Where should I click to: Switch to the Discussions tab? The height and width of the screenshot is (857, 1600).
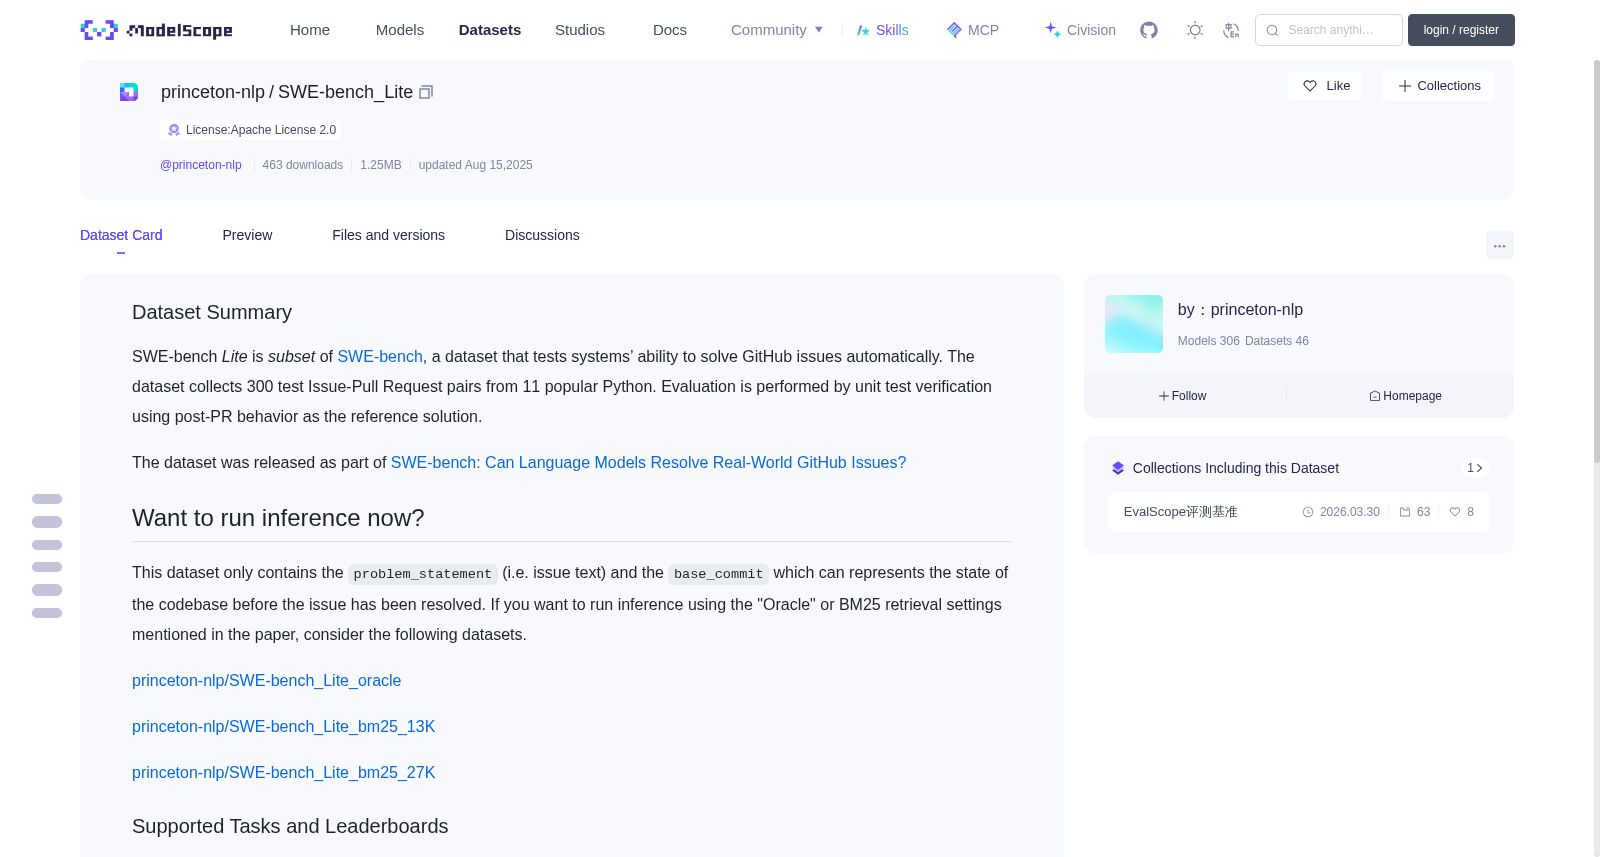pyautogui.click(x=542, y=235)
